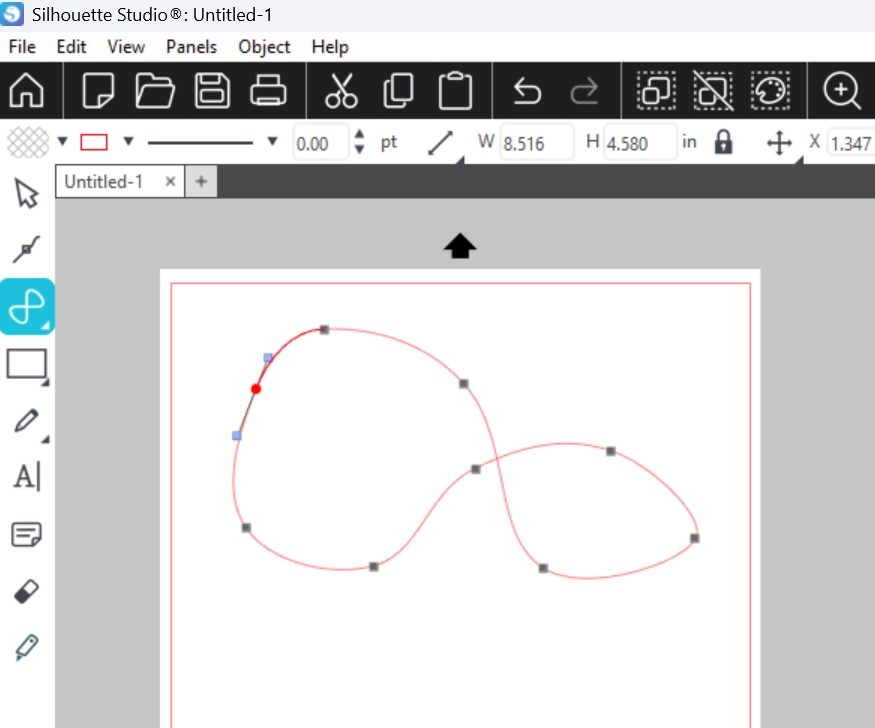Select the Edit Points tool
Viewport: 875px width, 728px height.
pyautogui.click(x=27, y=249)
